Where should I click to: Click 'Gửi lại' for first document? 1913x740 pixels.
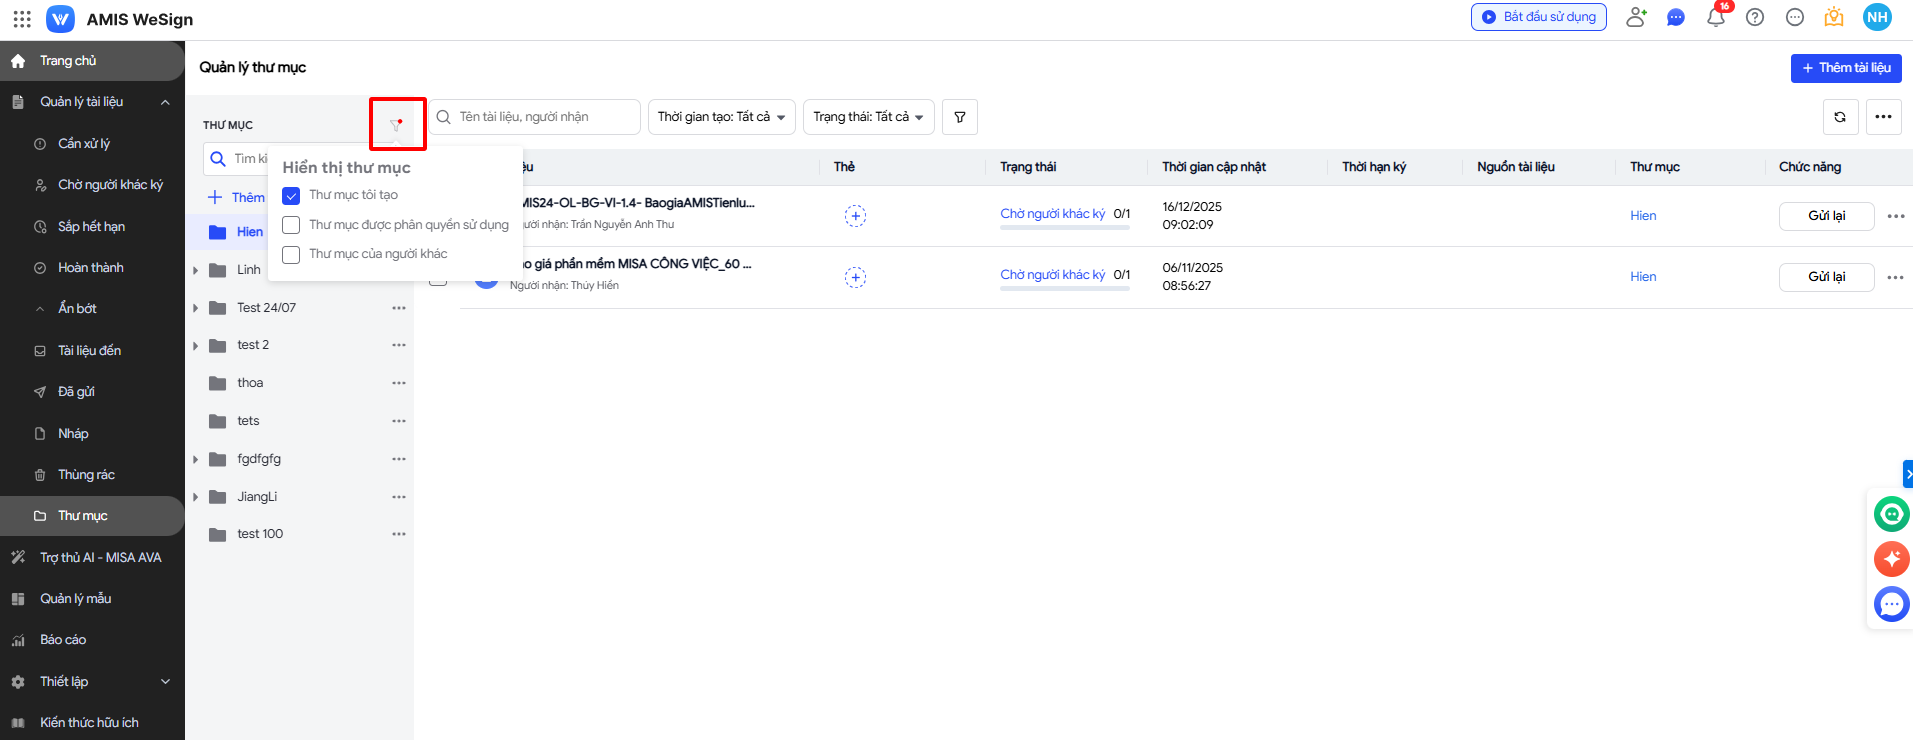point(1826,216)
